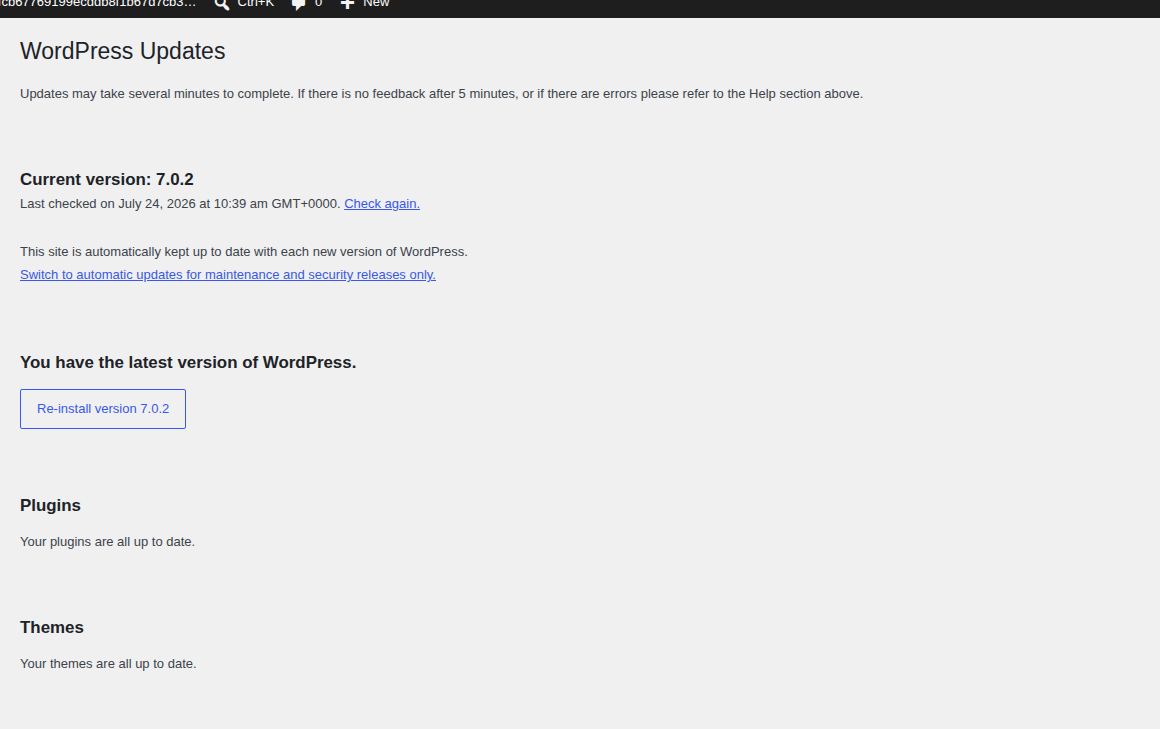
Task: Click Re-install version 7.0.2 button
Action: 103,409
